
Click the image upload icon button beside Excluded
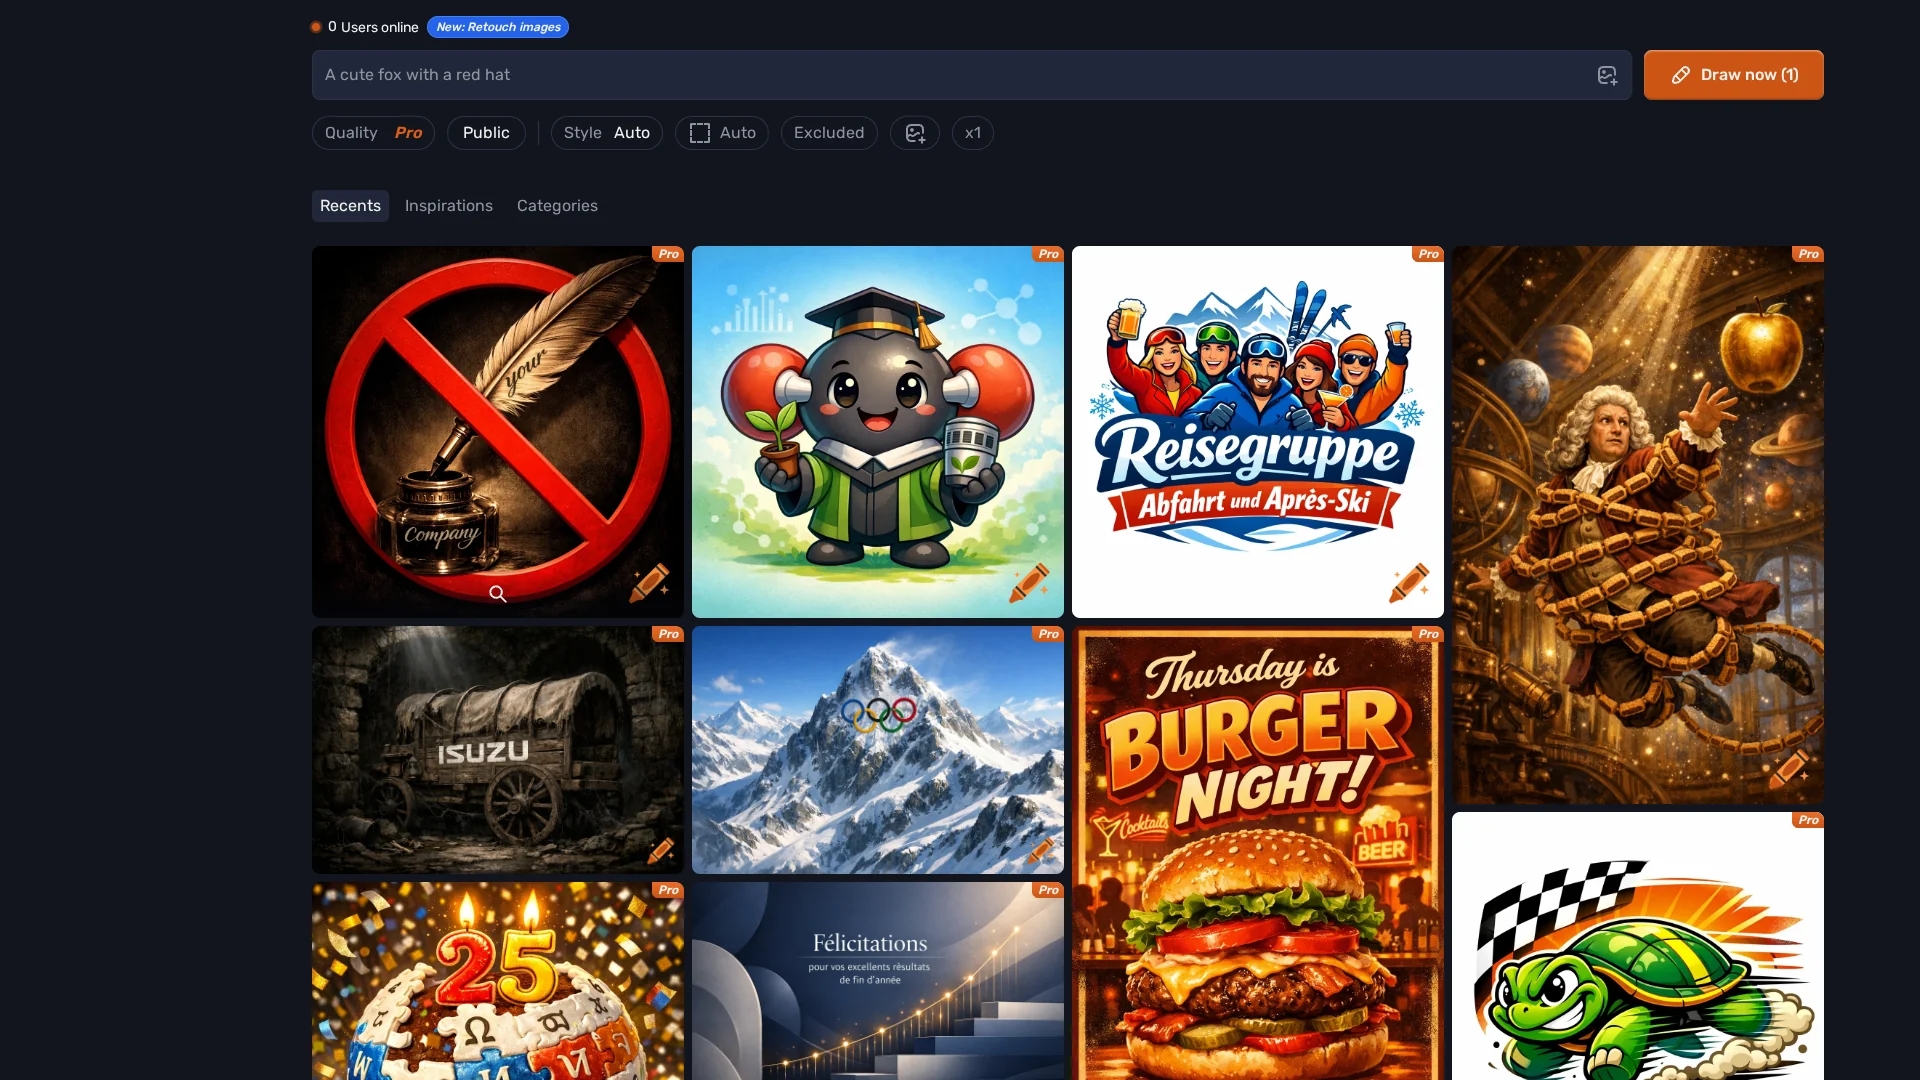click(x=915, y=133)
